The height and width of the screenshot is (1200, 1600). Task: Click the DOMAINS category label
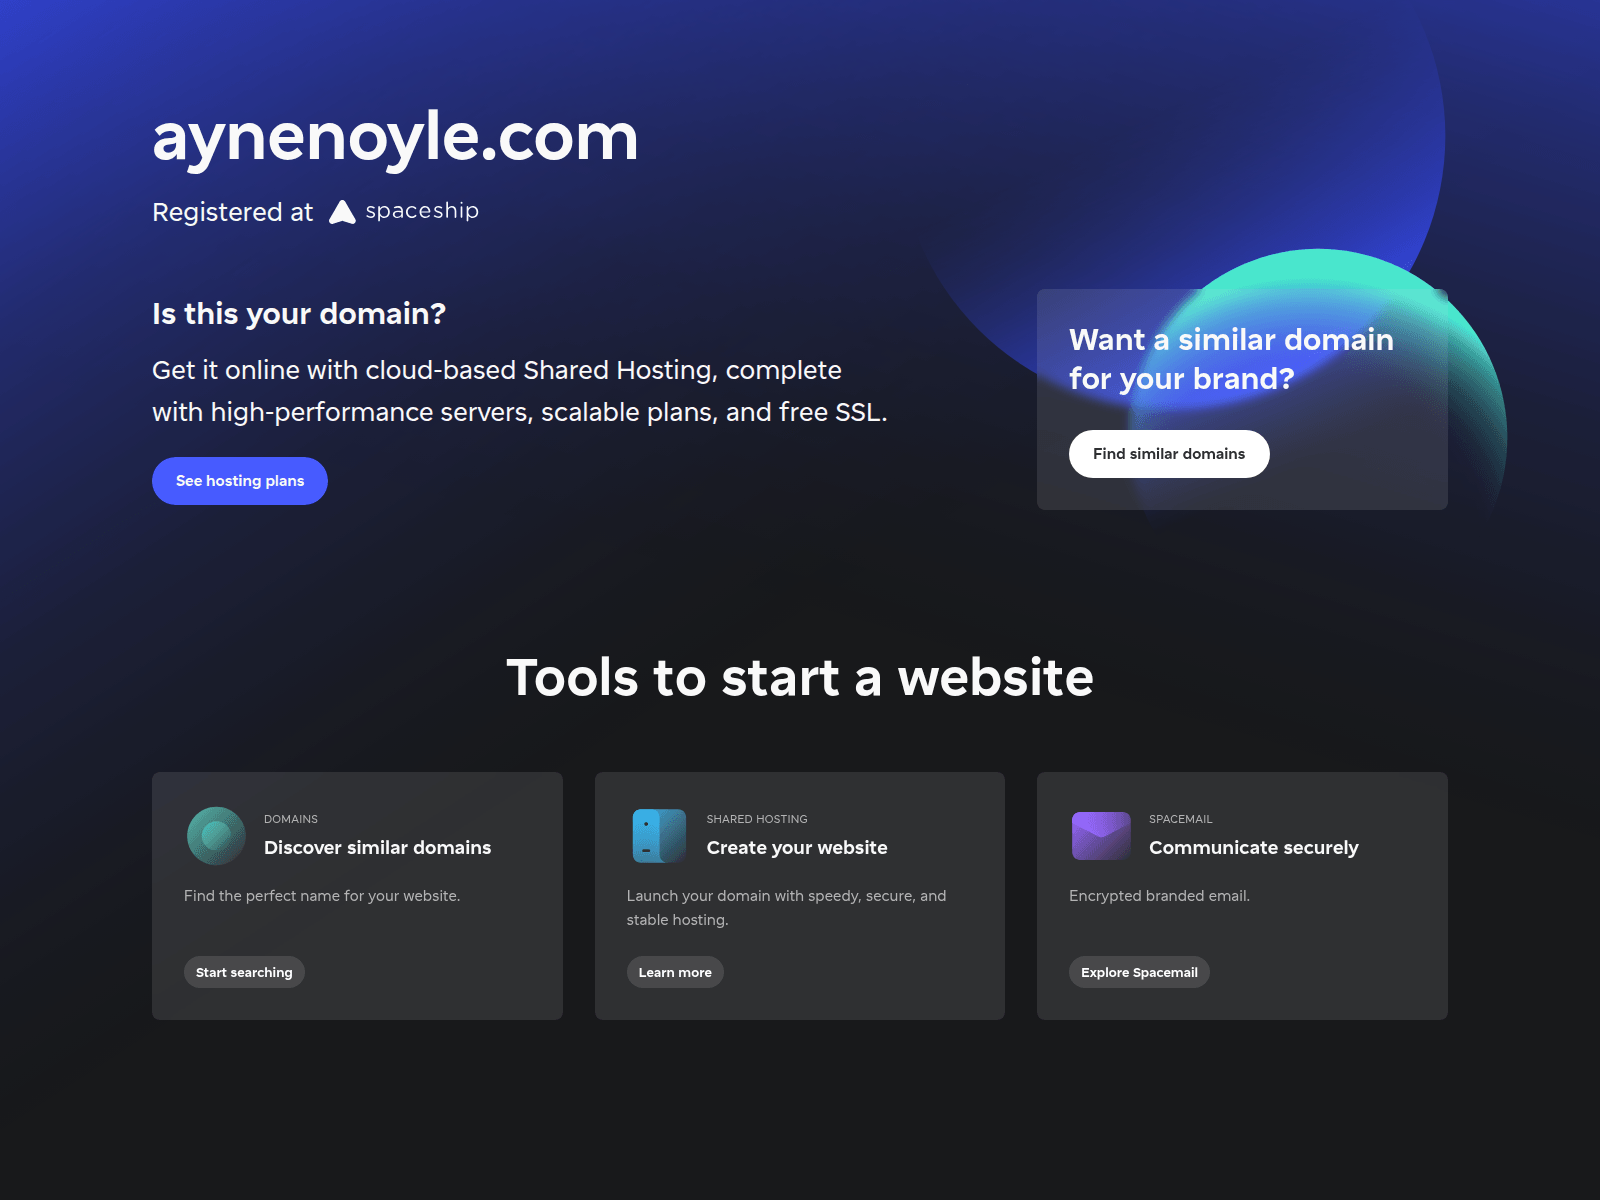pyautogui.click(x=291, y=819)
